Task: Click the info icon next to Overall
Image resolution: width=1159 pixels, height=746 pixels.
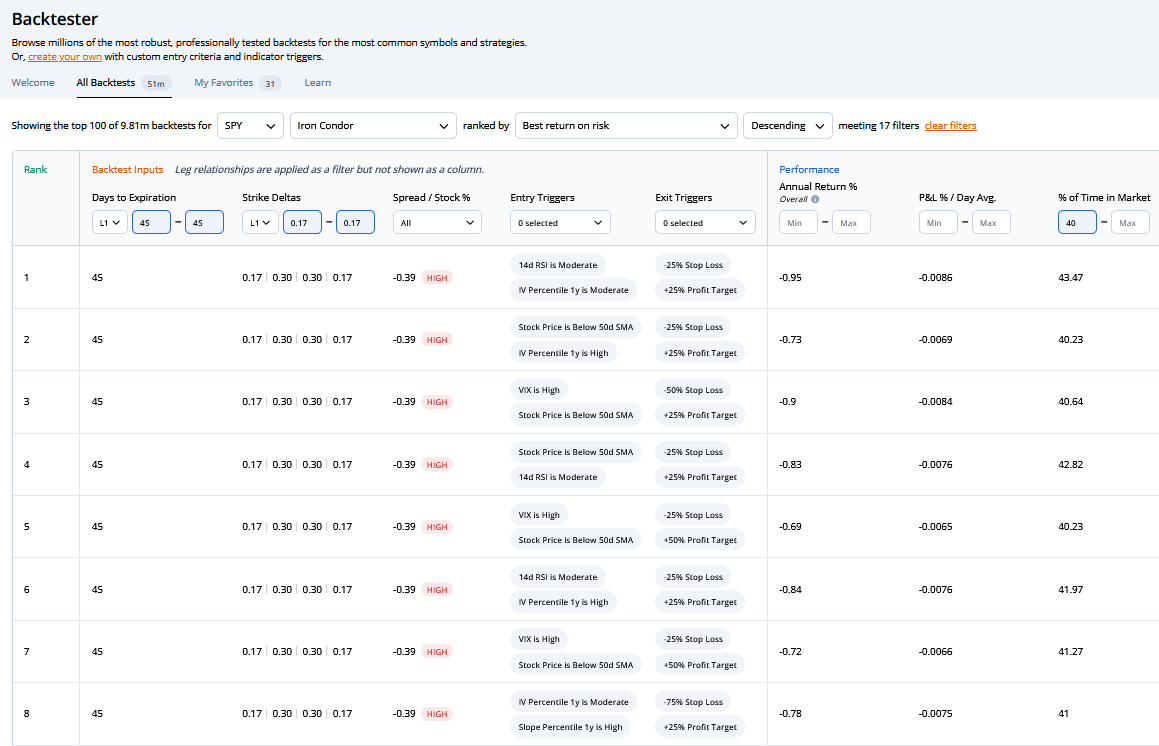Action: point(815,199)
